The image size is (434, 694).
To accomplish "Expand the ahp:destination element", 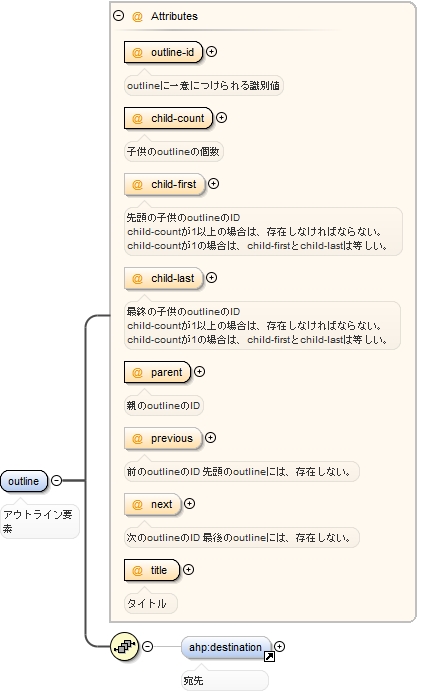I will tap(280, 647).
